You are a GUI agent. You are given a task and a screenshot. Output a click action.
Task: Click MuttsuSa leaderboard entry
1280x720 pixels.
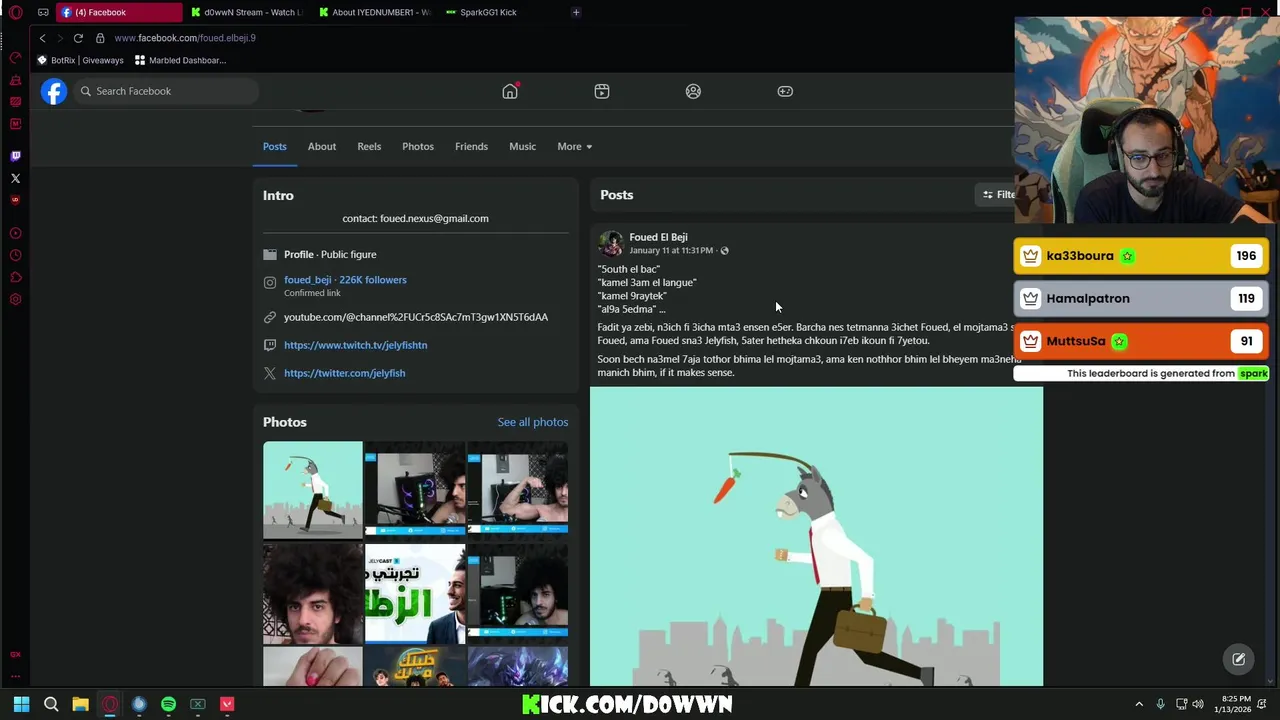click(x=1141, y=341)
